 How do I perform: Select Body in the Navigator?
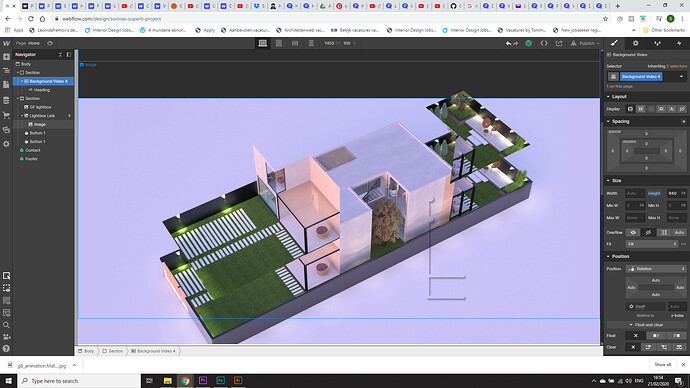tap(26, 64)
